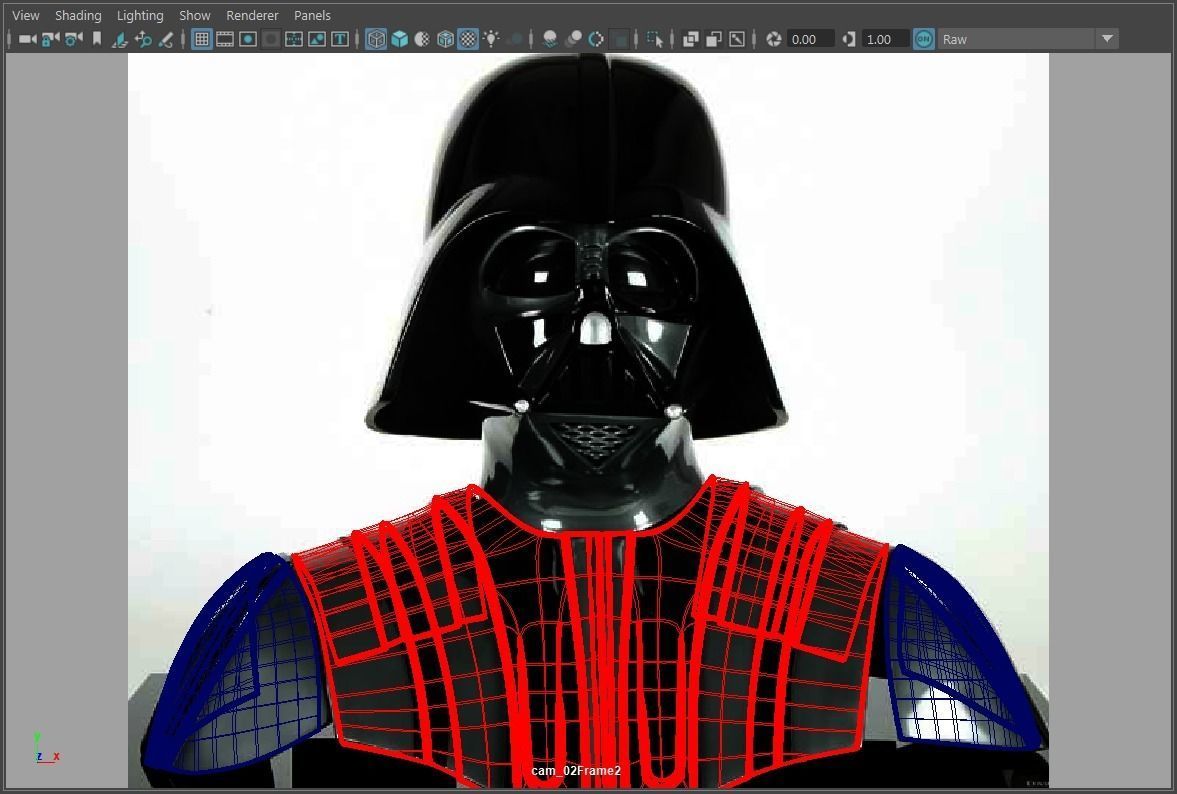Switch to Wireframe display mode
1177x794 pixels.
tap(376, 39)
